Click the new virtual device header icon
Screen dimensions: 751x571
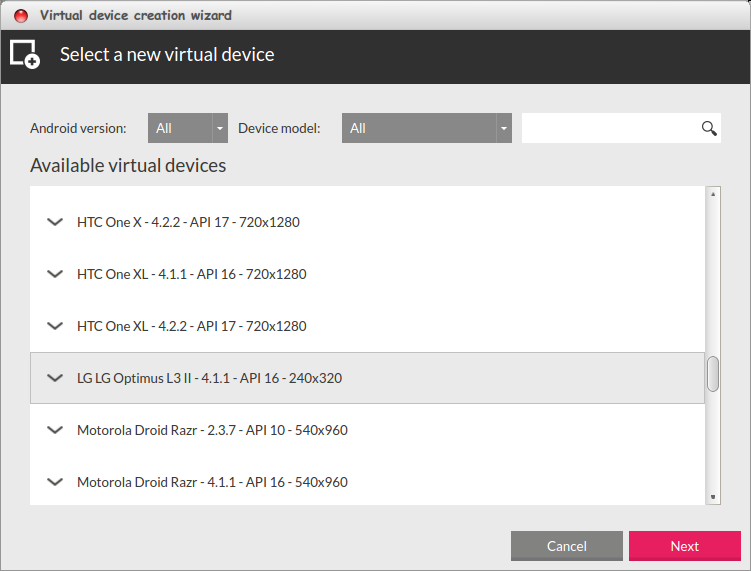click(25, 54)
